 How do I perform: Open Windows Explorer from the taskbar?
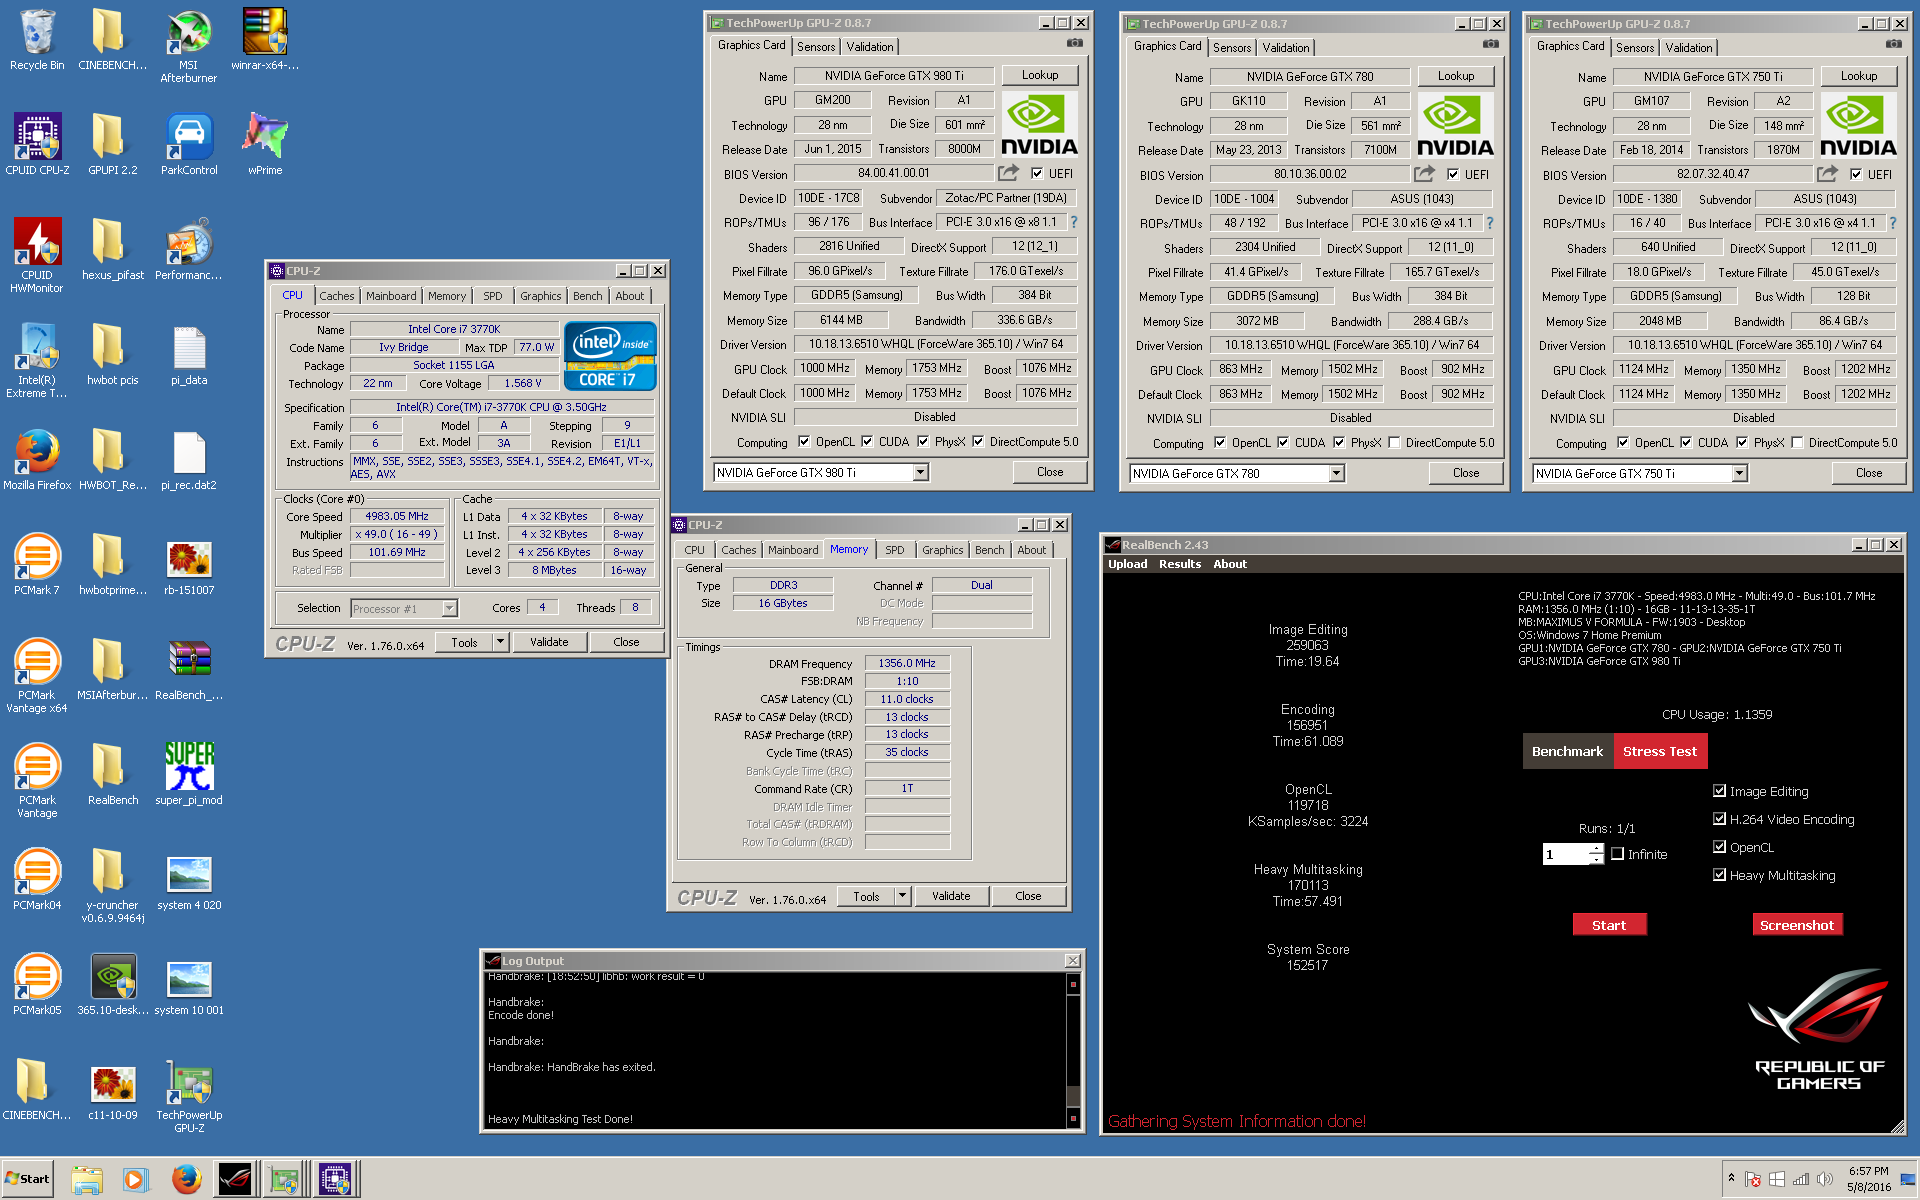[x=87, y=1180]
